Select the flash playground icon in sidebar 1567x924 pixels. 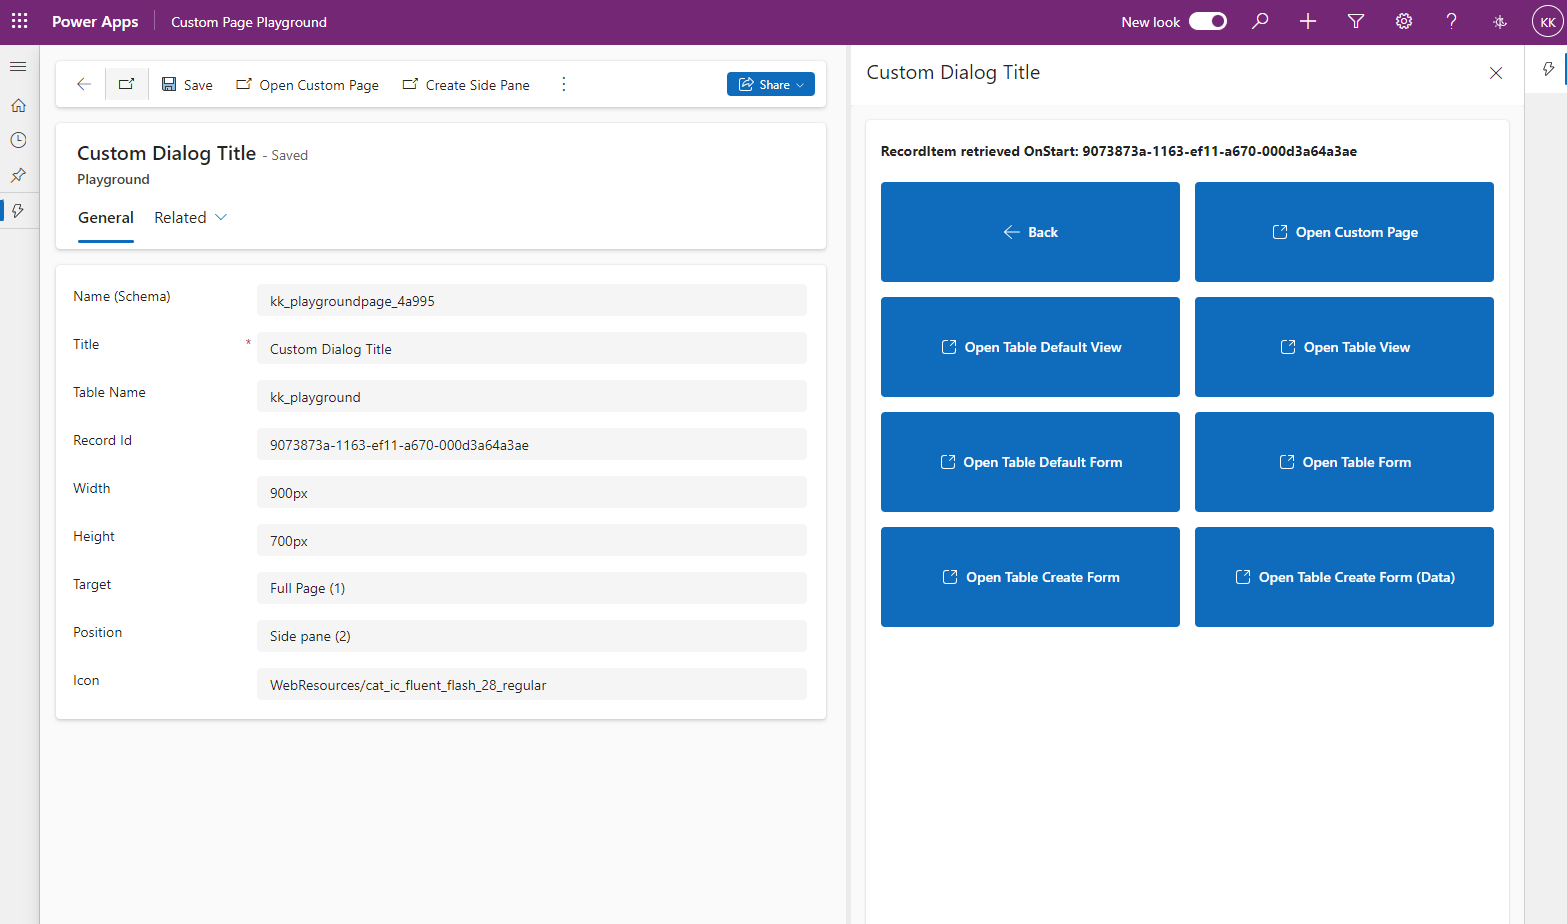18,210
